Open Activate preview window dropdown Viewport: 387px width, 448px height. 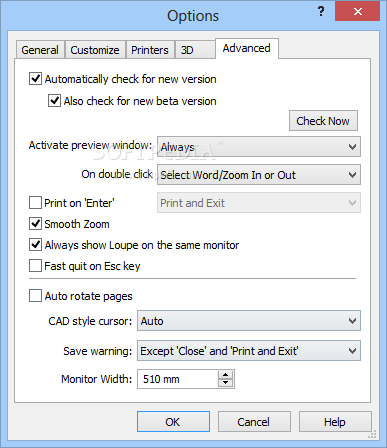coord(259,147)
